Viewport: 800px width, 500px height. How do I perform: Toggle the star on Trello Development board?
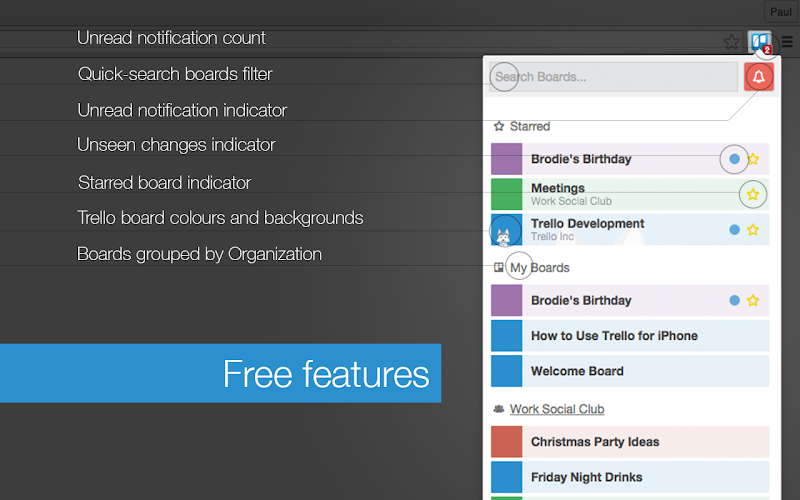[753, 230]
